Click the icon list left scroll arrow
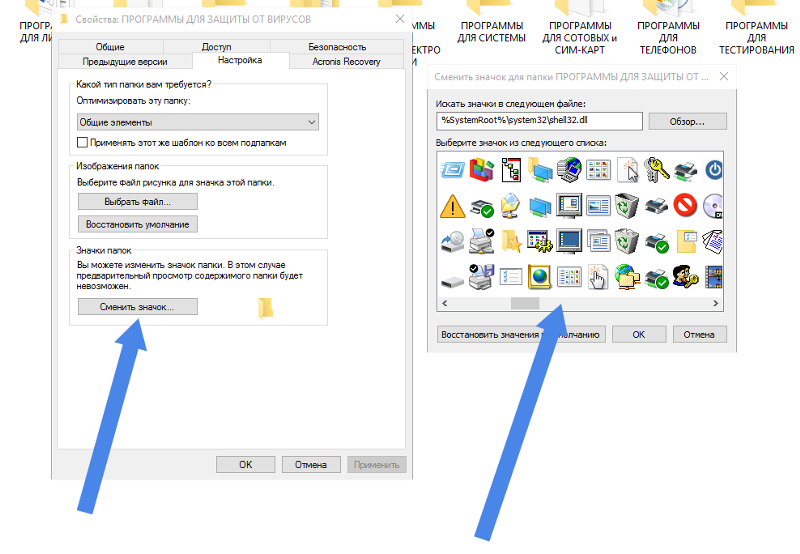The height and width of the screenshot is (554, 800). point(445,303)
